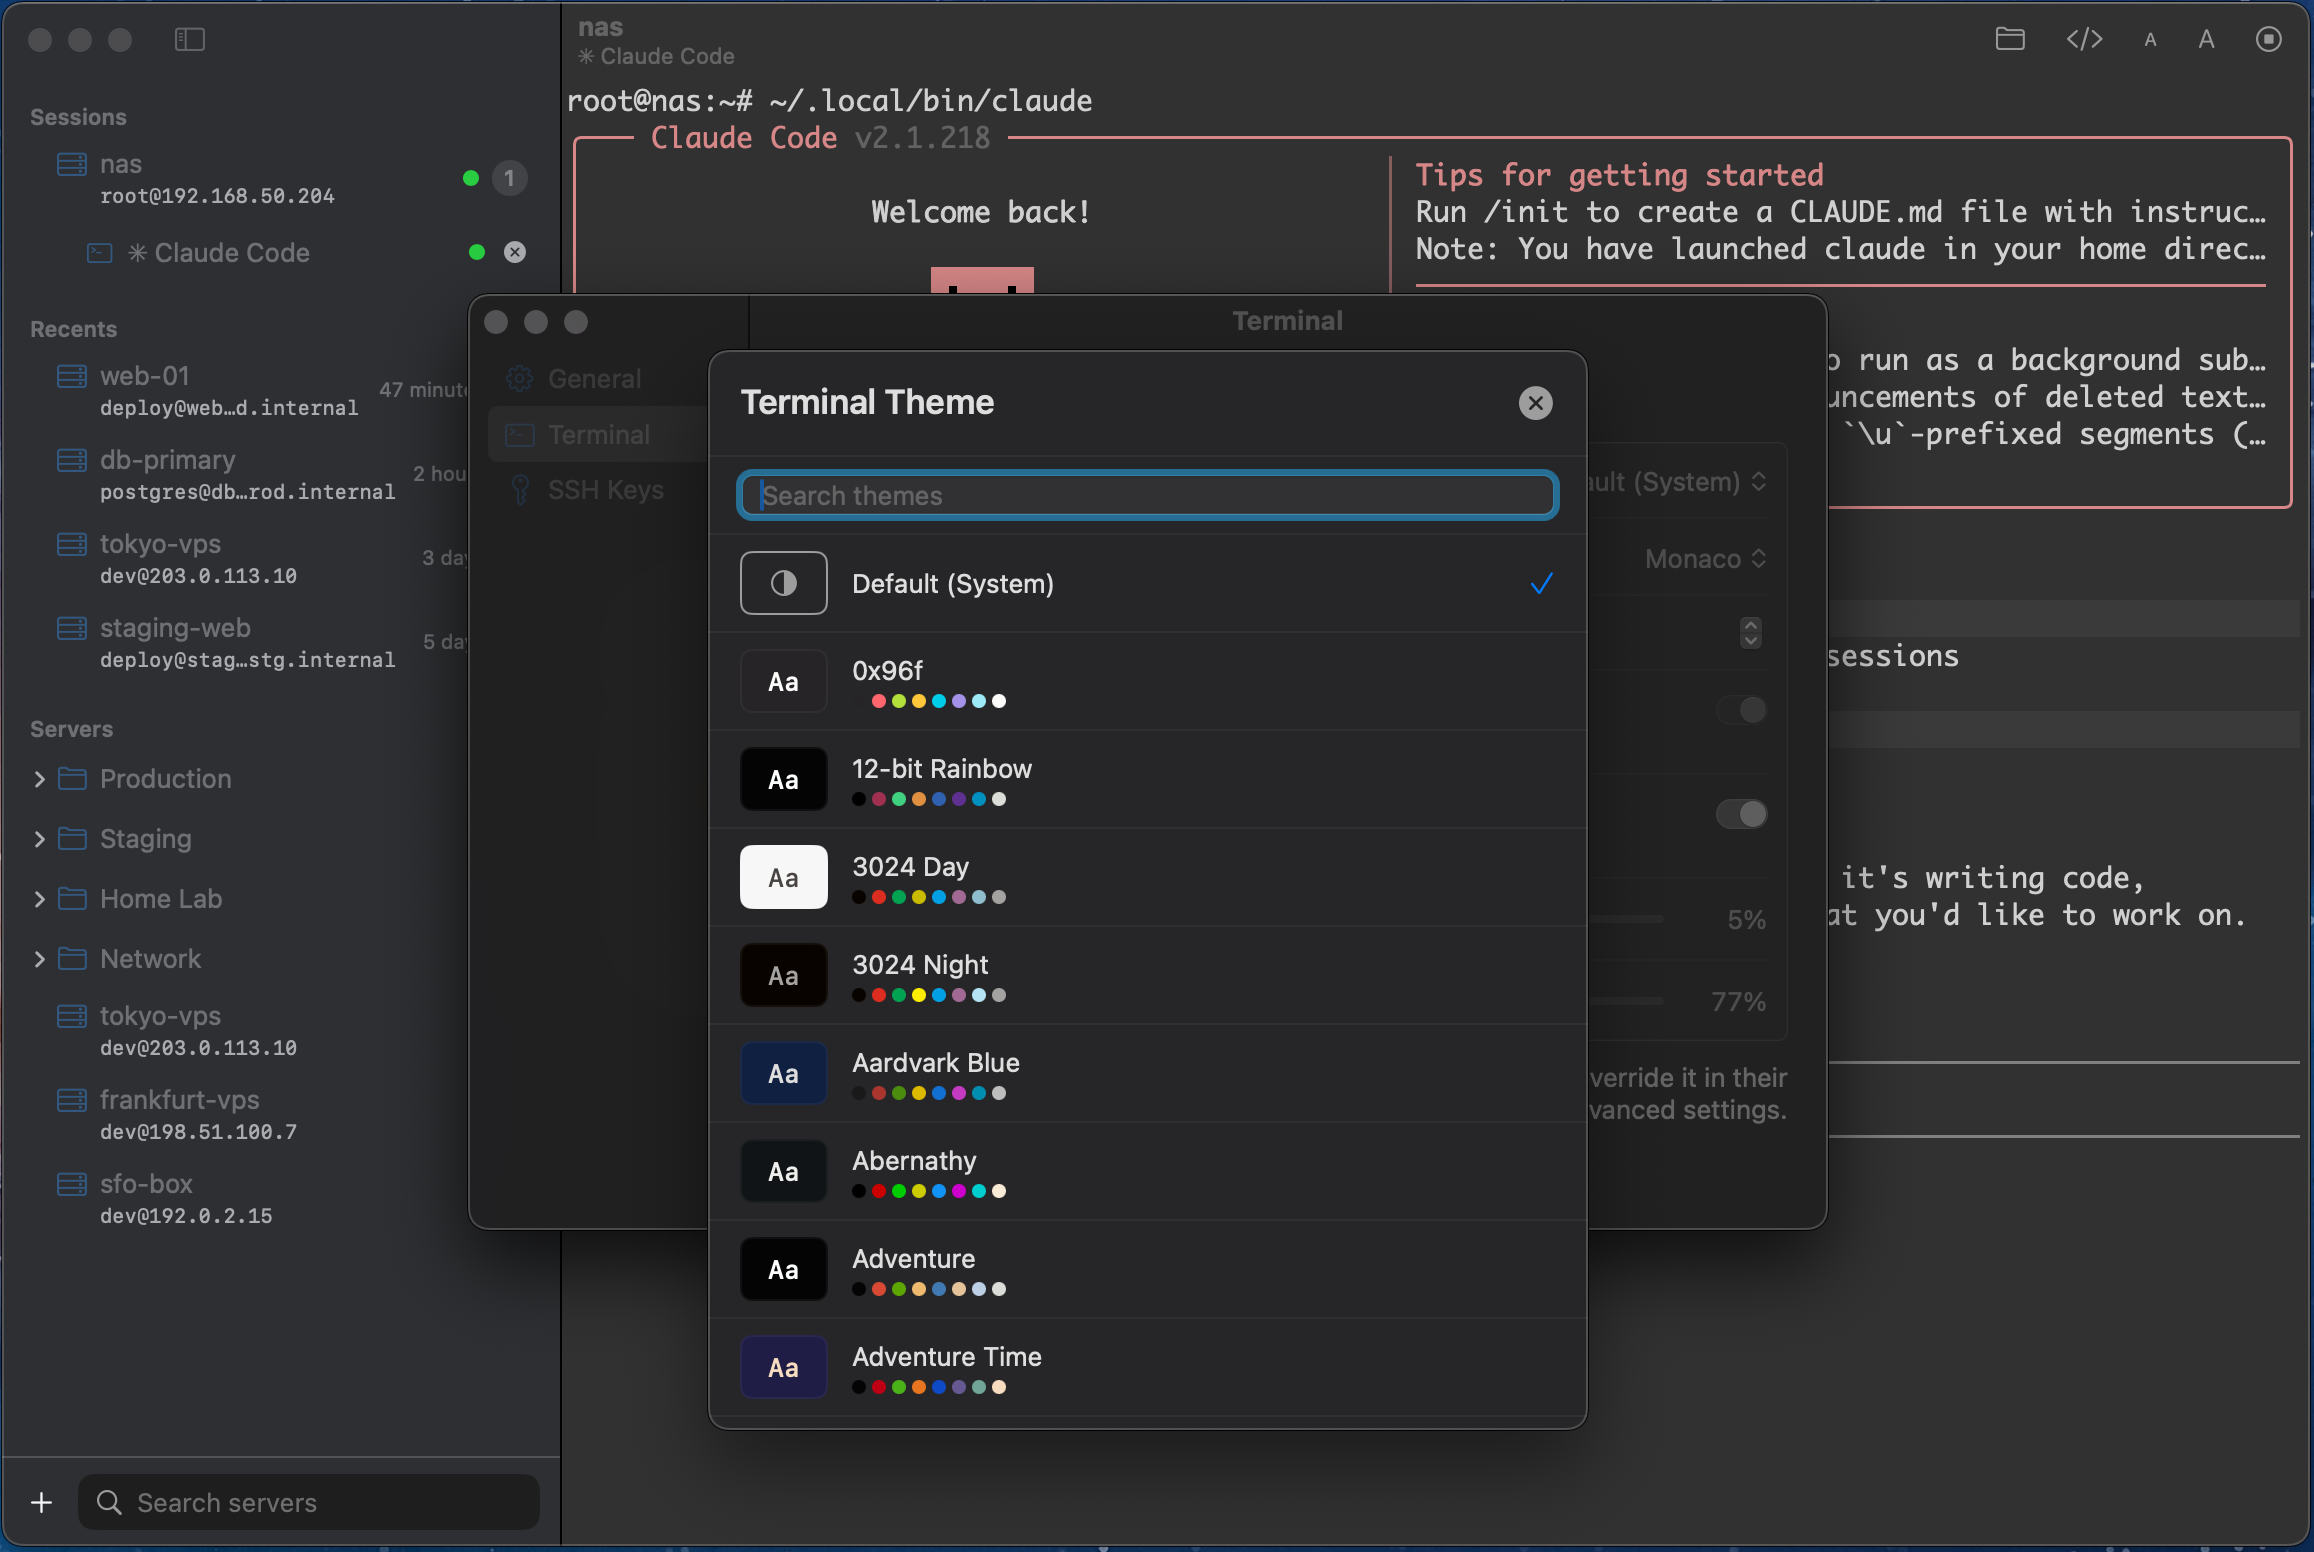This screenshot has width=2314, height=1552.
Task: Click the search magnifier icon
Action: pos(109,1502)
